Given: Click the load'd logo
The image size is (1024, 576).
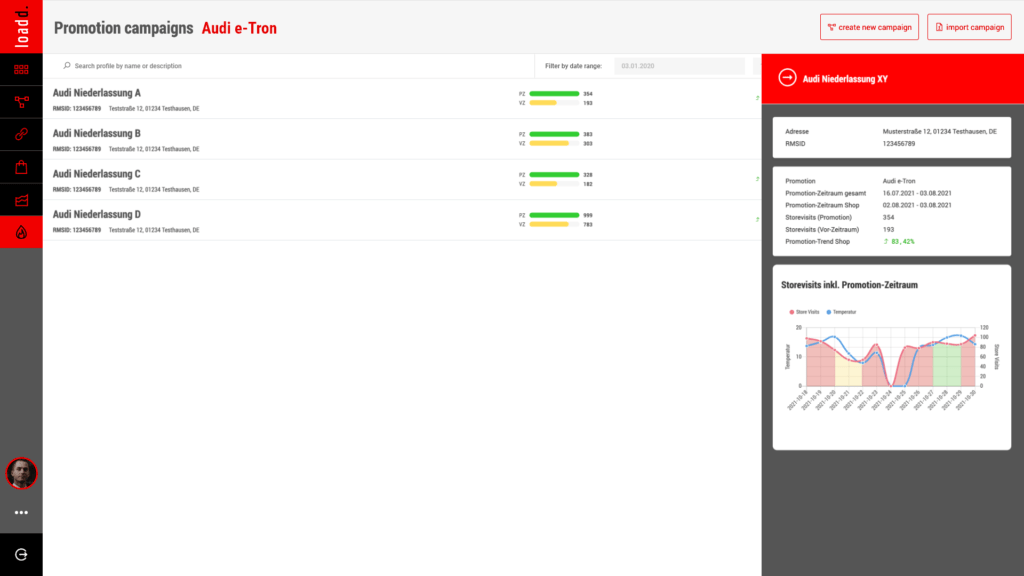Looking at the screenshot, I should point(21,27).
